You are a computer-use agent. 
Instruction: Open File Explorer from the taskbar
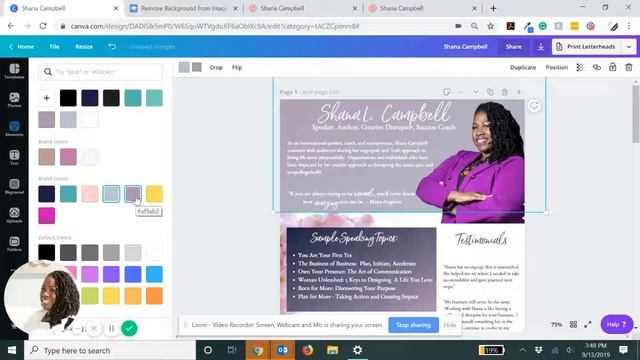pyautogui.click(x=332, y=350)
